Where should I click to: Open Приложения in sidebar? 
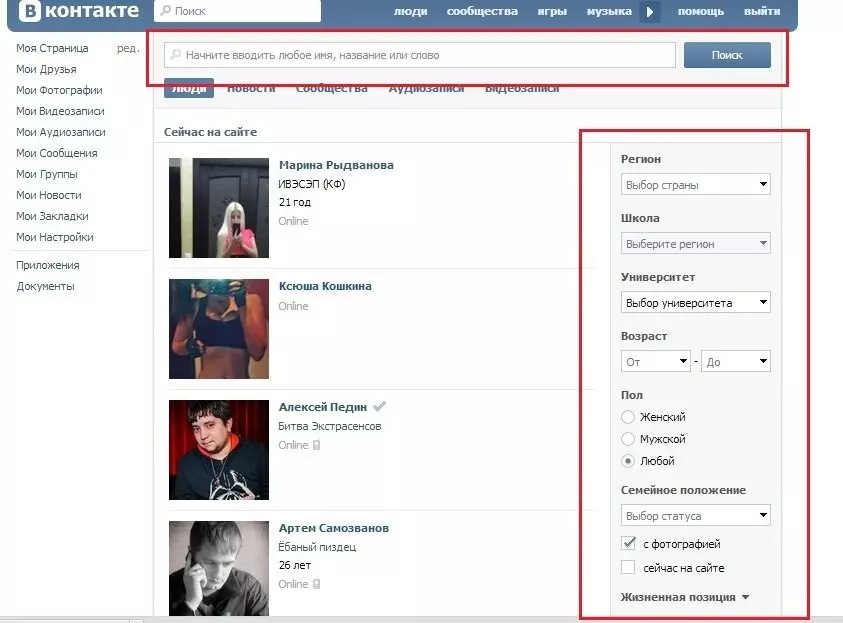click(x=48, y=265)
